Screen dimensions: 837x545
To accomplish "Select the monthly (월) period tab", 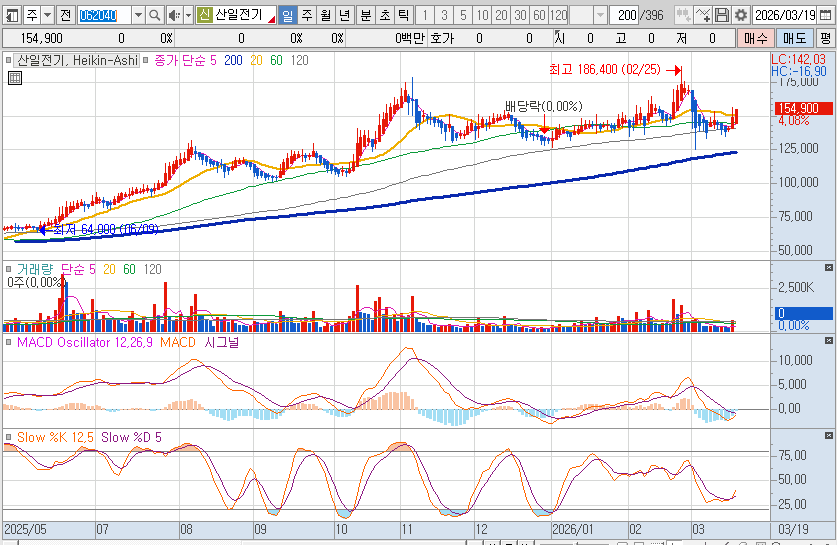I will pyautogui.click(x=326, y=15).
